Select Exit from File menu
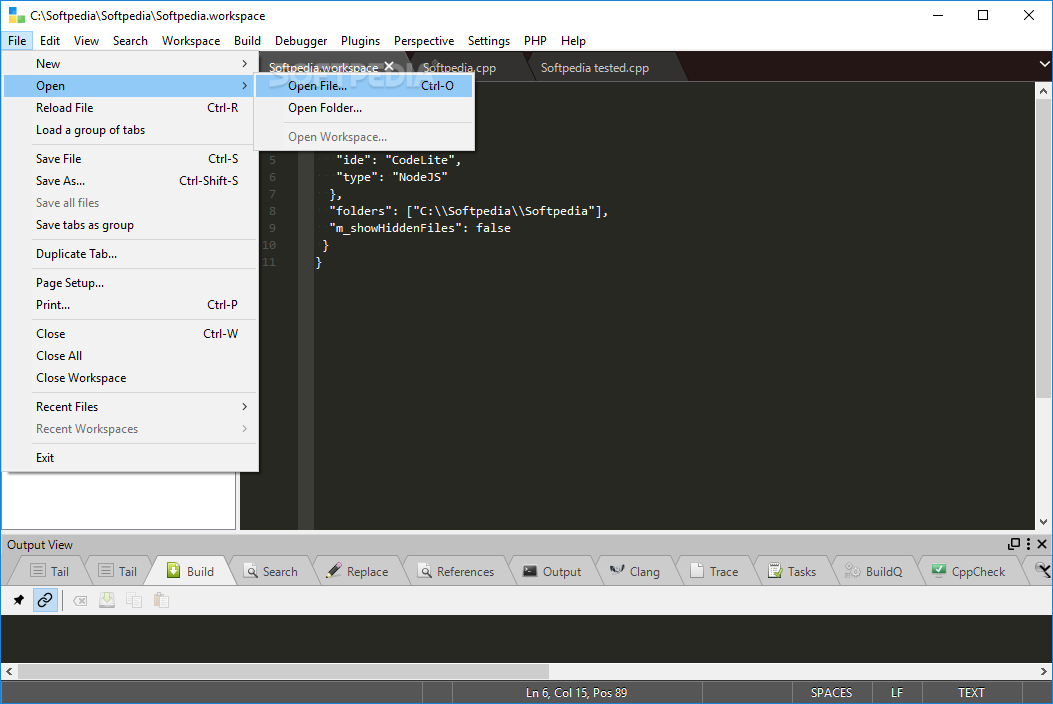Viewport: 1053px width, 704px height. tap(130, 458)
